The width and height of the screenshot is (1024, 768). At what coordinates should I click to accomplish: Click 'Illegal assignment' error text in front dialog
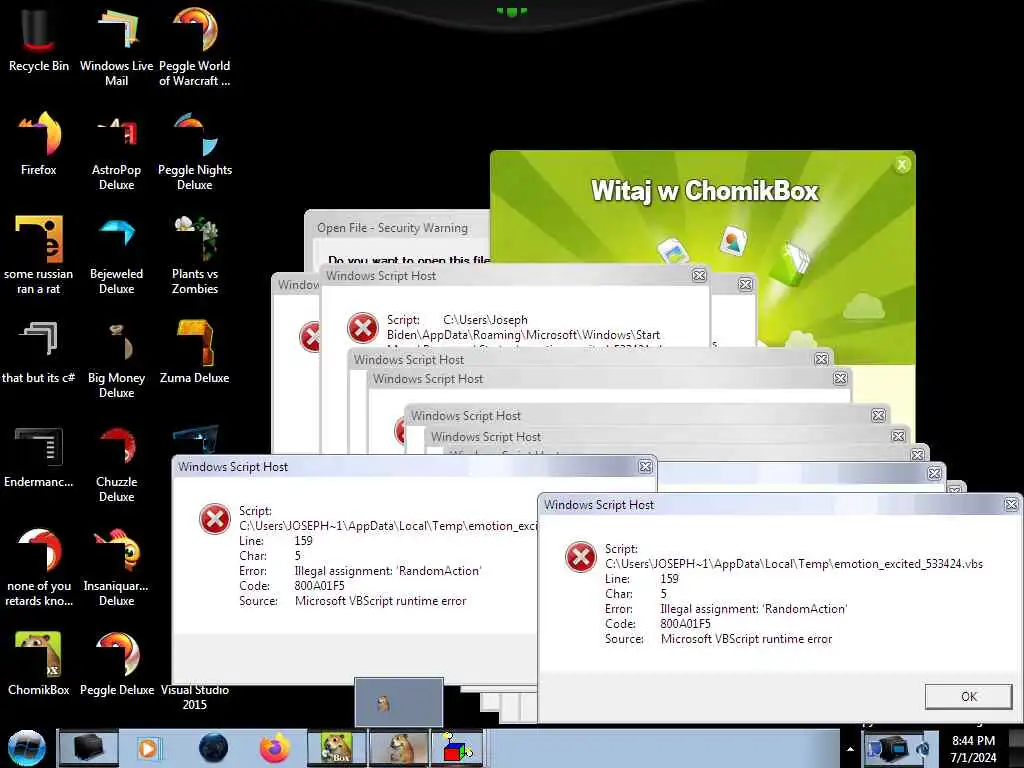(754, 609)
